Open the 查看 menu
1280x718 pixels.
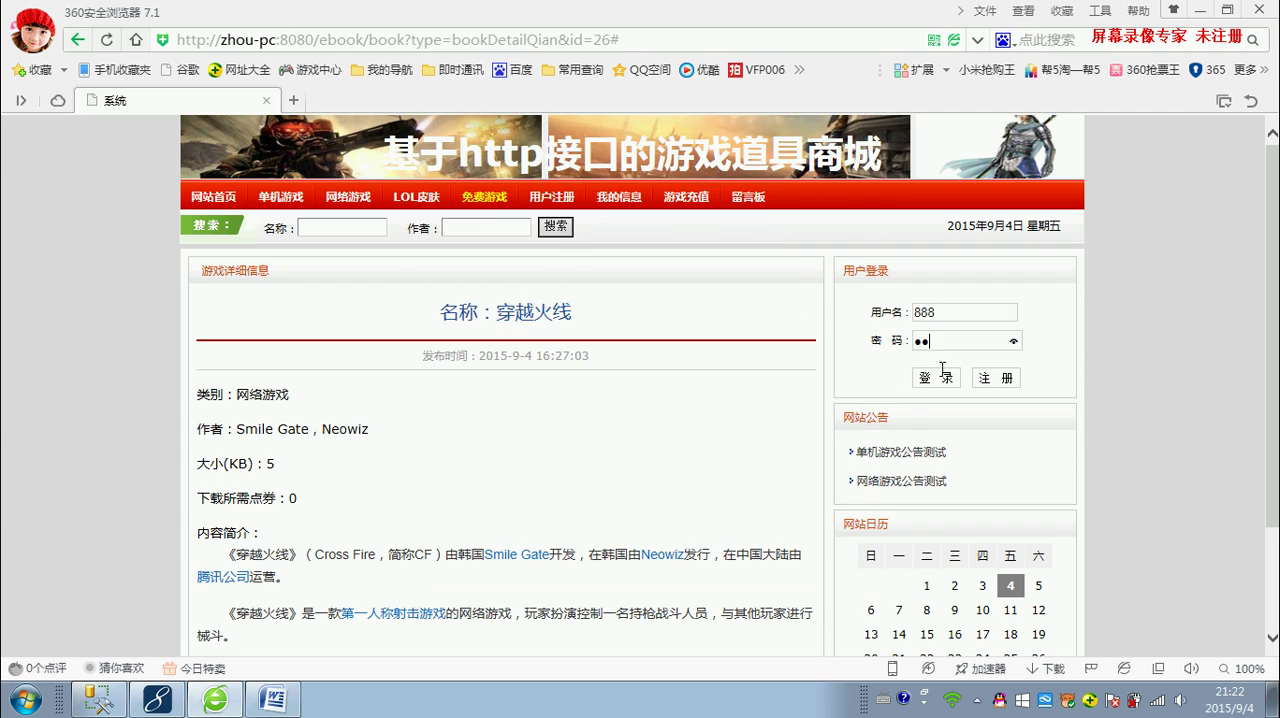click(1023, 11)
